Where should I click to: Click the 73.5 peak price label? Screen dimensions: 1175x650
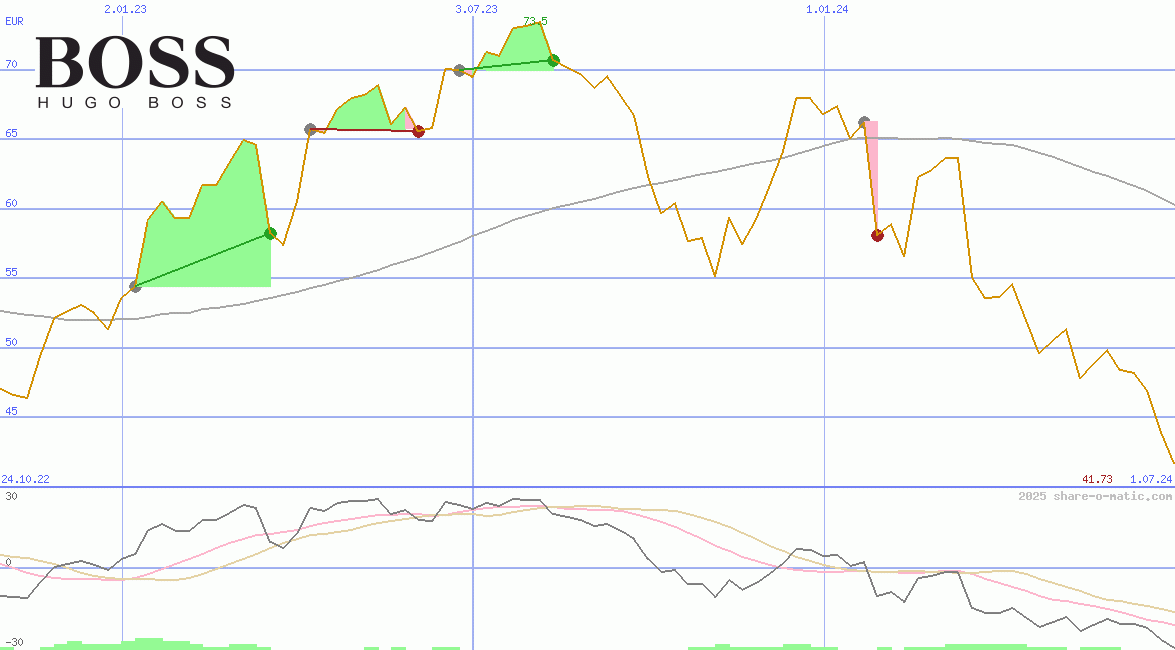pyautogui.click(x=535, y=21)
